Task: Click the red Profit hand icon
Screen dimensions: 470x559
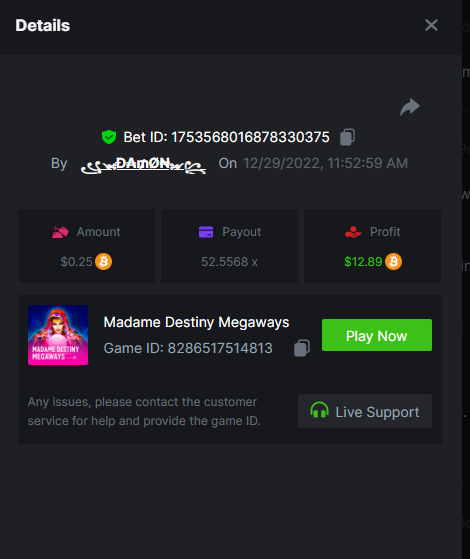Action: [353, 232]
